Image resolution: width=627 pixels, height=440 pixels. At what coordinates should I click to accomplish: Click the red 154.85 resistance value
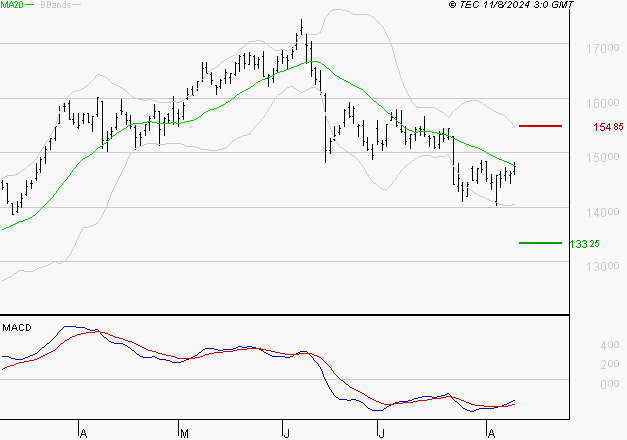[608, 127]
